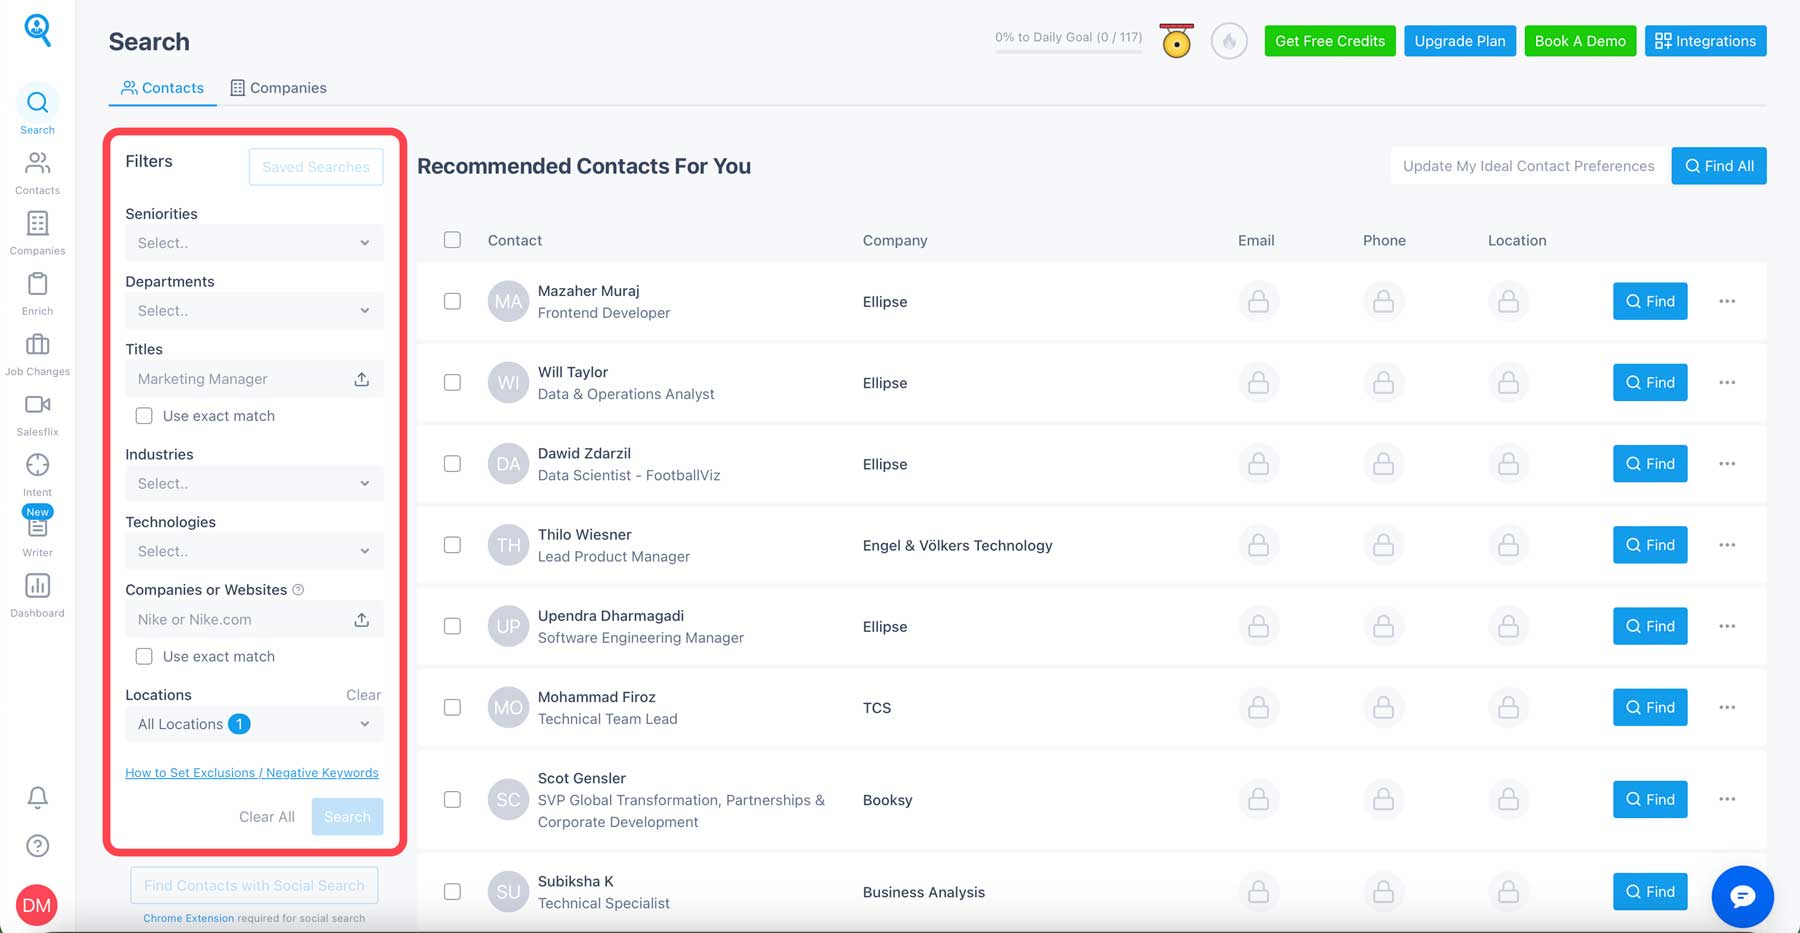Viewport: 1800px width, 933px height.
Task: Open the Industries select menu
Action: (254, 483)
